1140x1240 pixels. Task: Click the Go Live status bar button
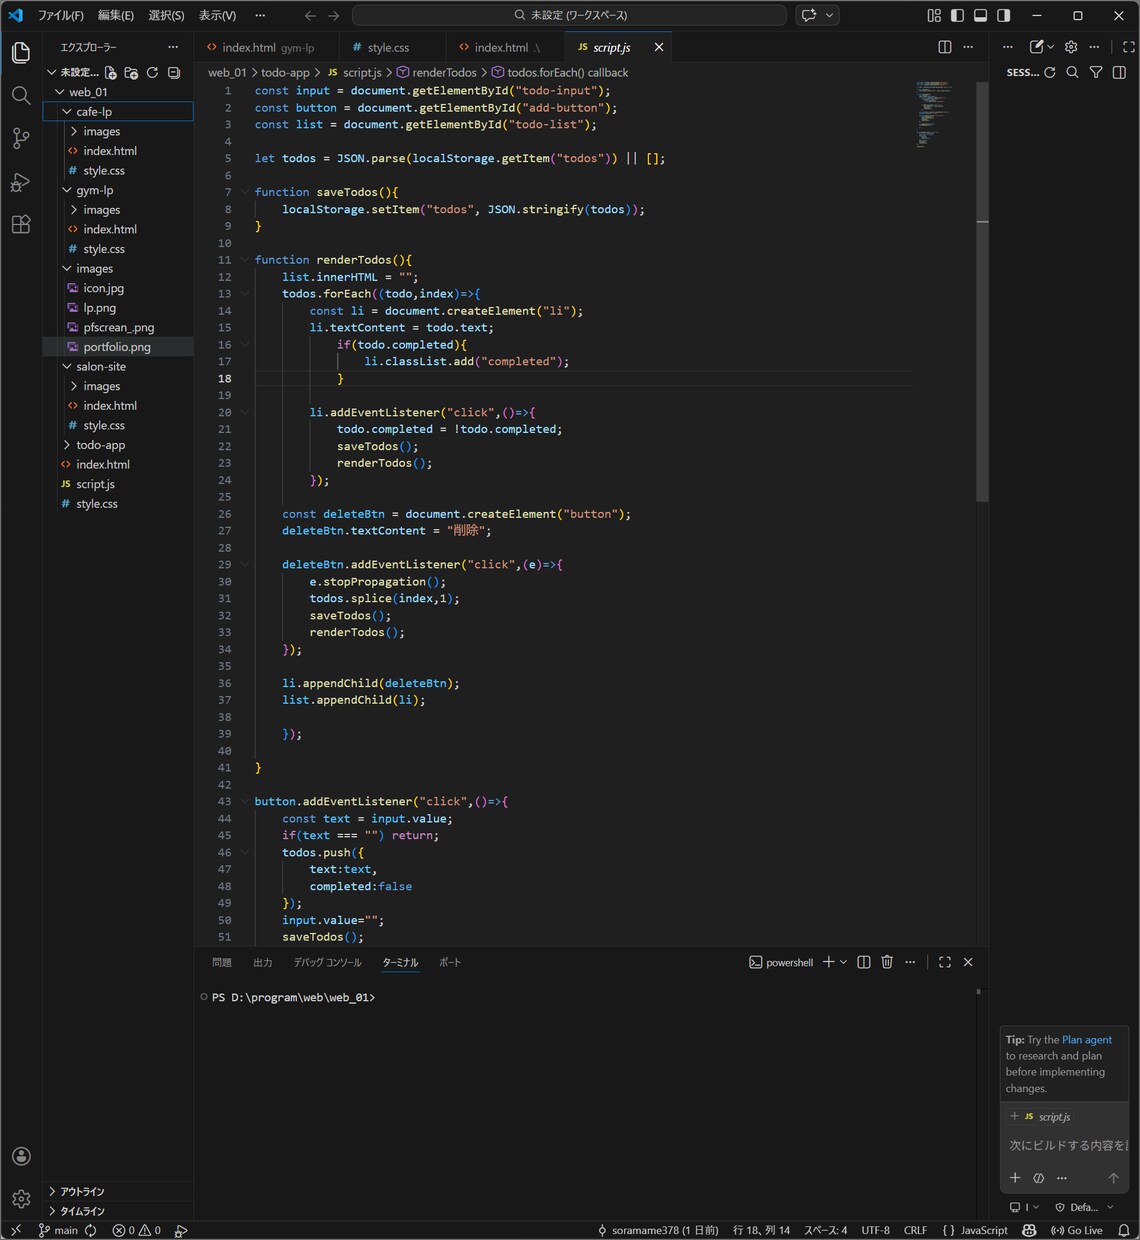(x=1076, y=1230)
